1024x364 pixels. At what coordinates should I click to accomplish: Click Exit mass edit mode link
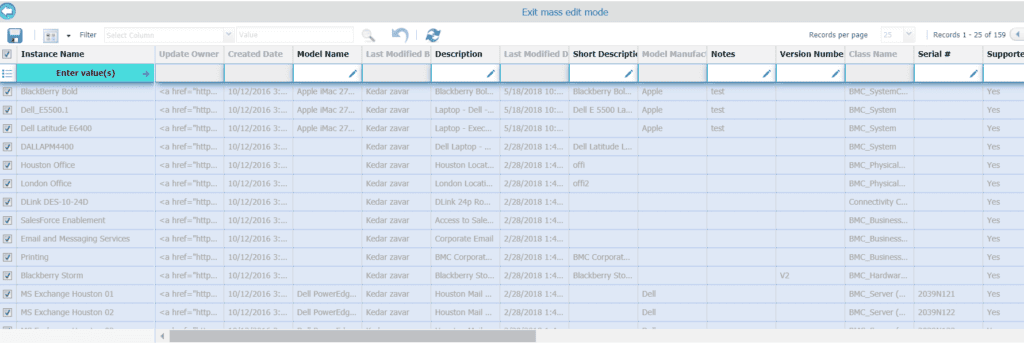[x=565, y=12]
